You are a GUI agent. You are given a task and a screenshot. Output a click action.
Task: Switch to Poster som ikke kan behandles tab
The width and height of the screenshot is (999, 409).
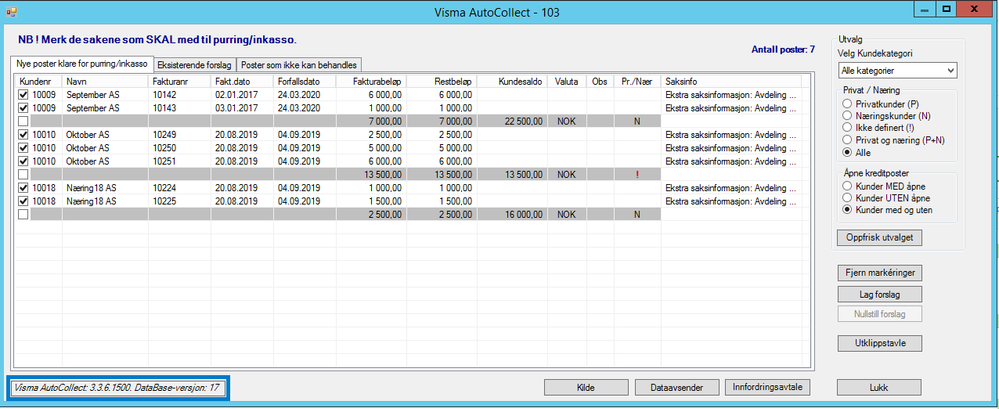[299, 64]
